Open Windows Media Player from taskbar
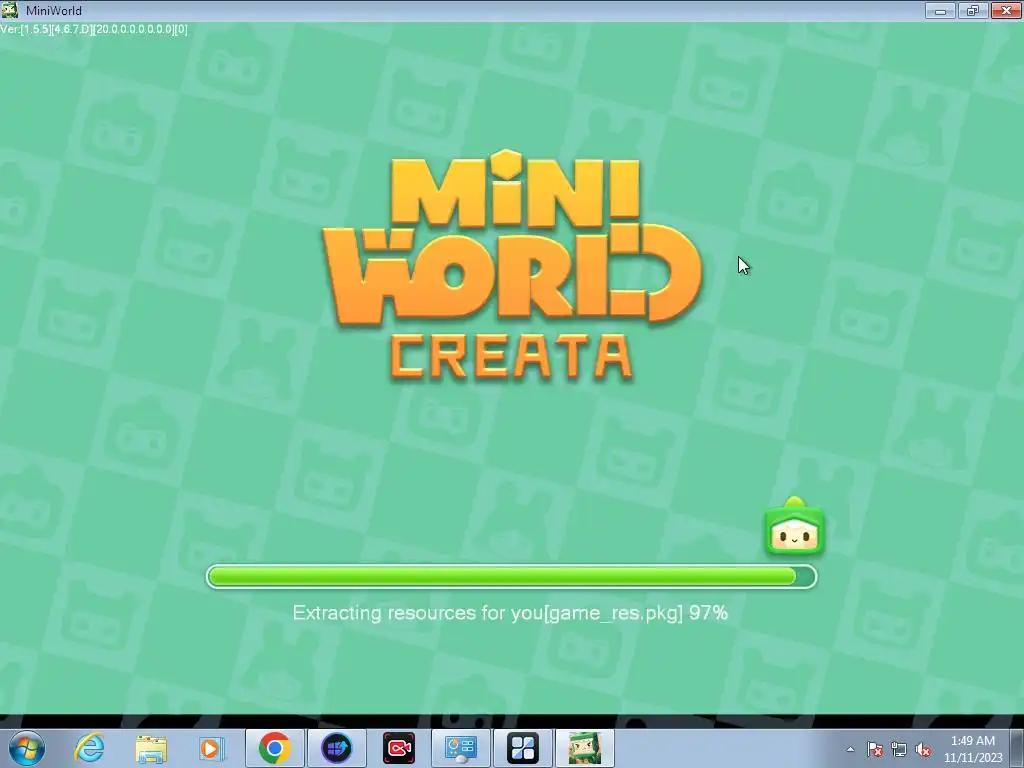 click(212, 748)
